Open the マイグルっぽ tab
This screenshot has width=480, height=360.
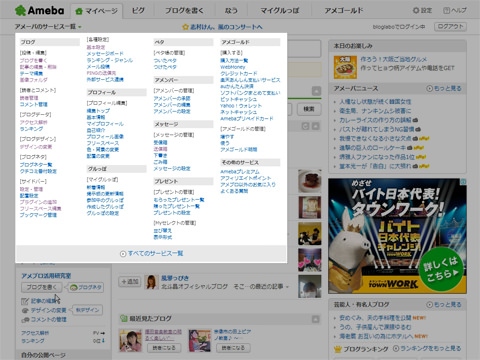point(279,11)
